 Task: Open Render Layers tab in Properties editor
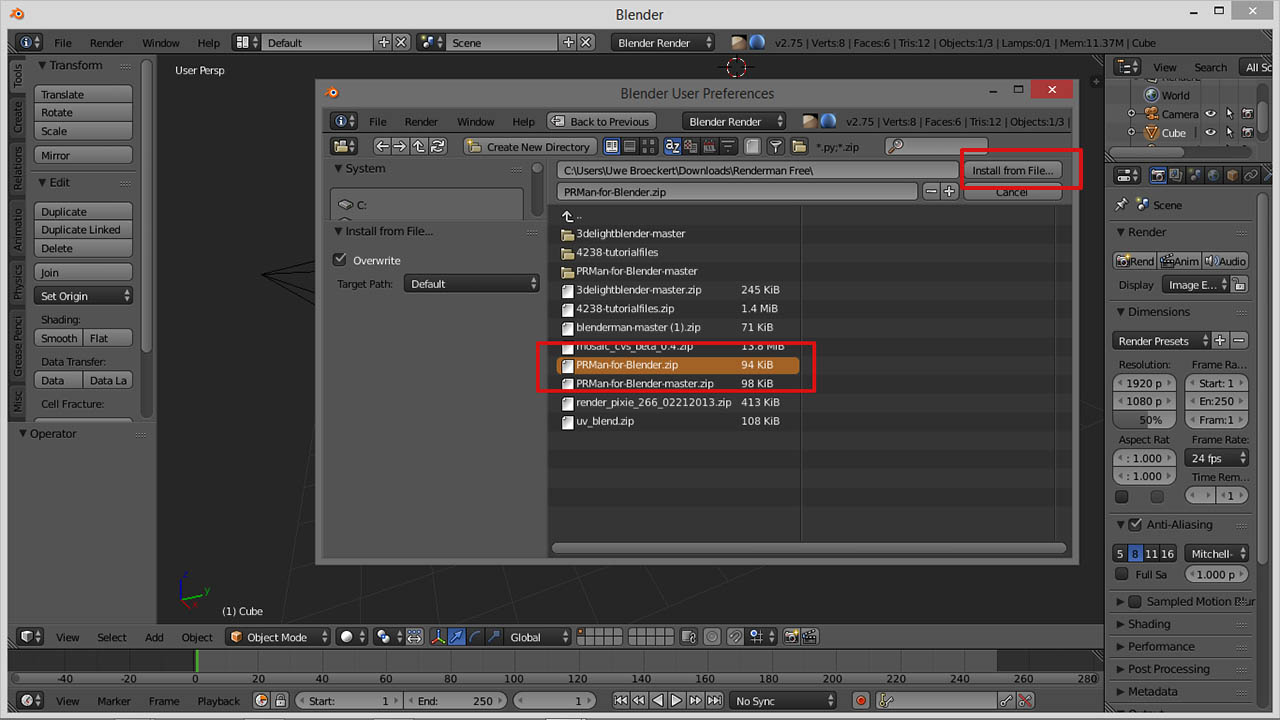tap(1176, 176)
